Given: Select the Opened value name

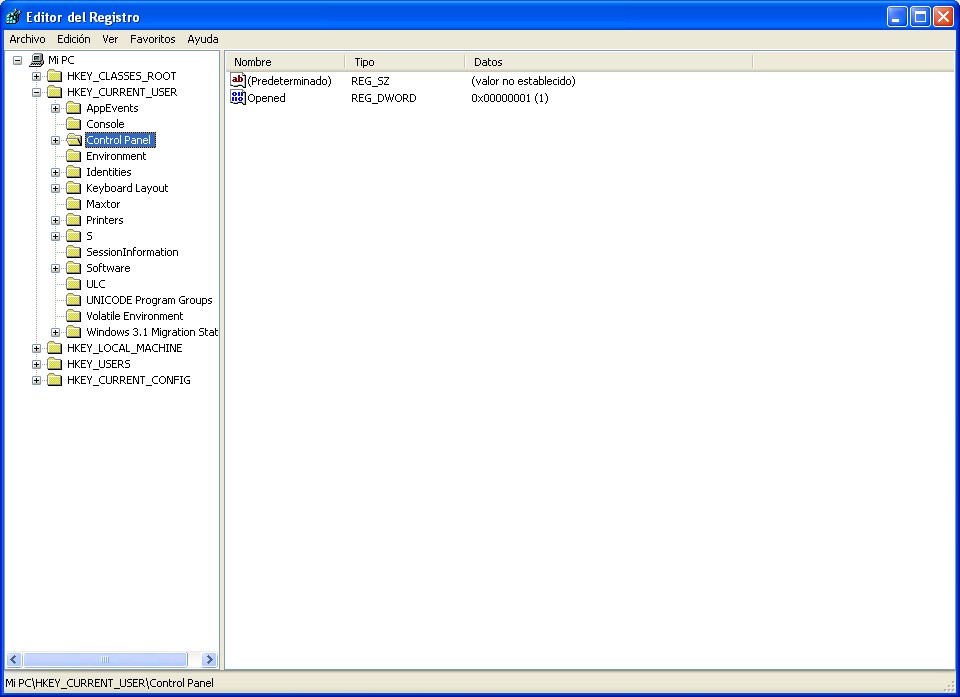Looking at the screenshot, I should tap(266, 98).
